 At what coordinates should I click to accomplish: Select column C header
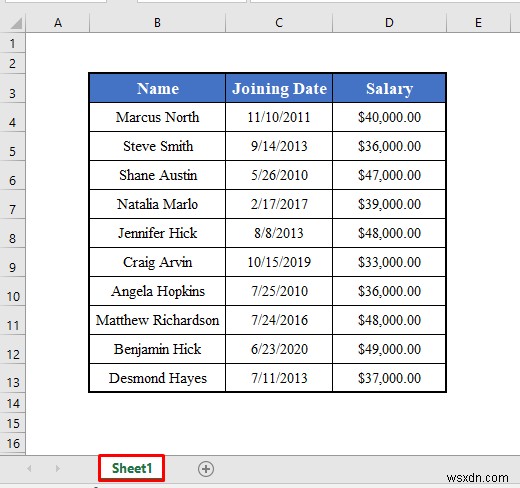click(279, 23)
